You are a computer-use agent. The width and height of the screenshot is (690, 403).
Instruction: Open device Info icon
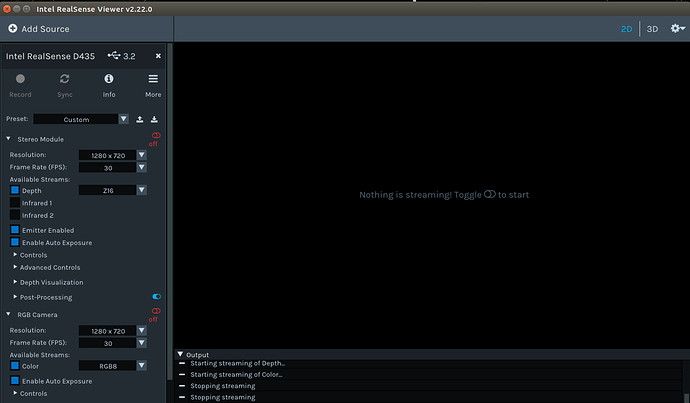pos(109,79)
